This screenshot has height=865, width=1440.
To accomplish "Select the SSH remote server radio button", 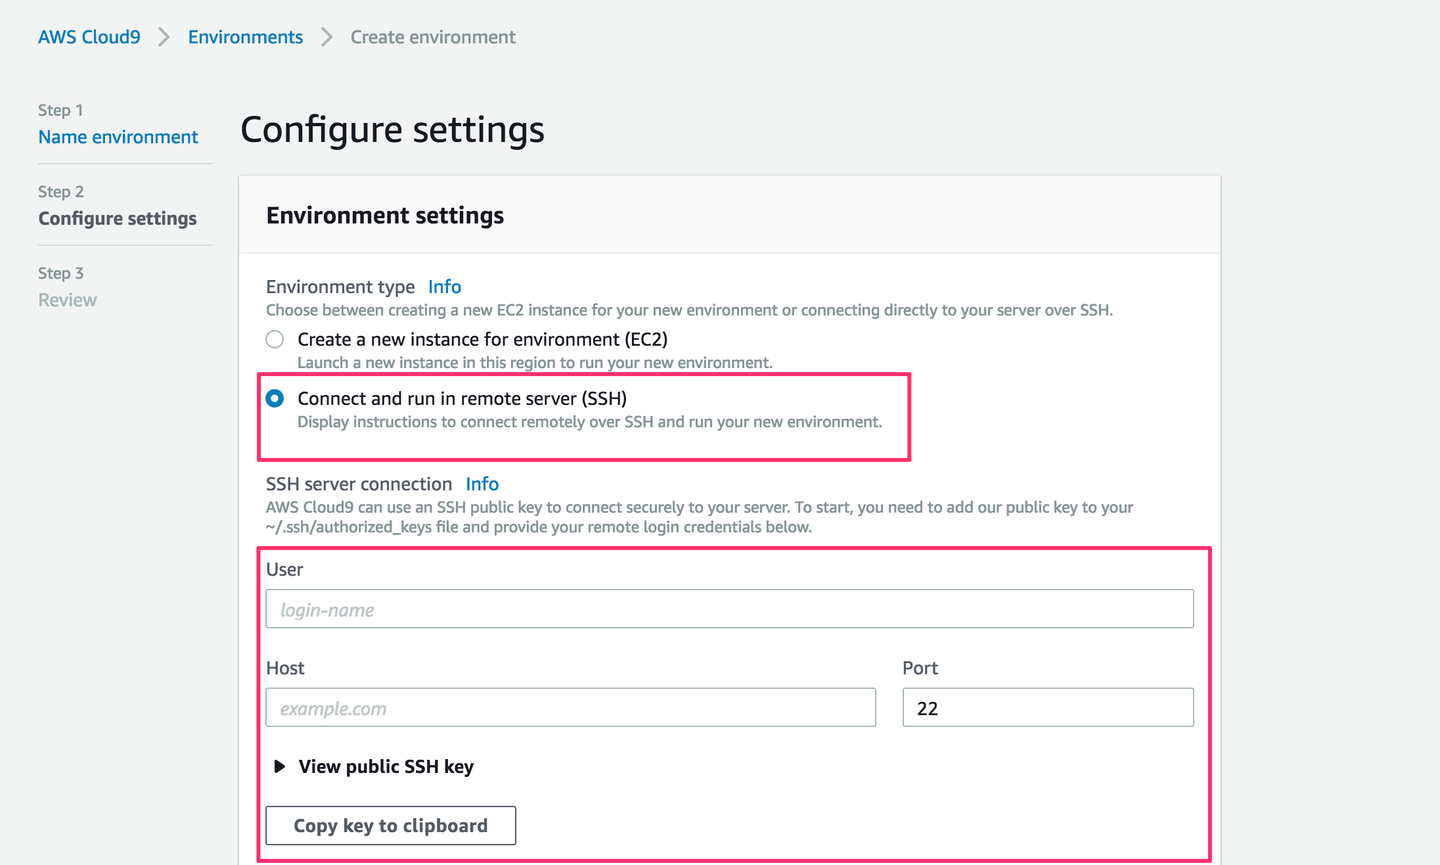I will 275,399.
